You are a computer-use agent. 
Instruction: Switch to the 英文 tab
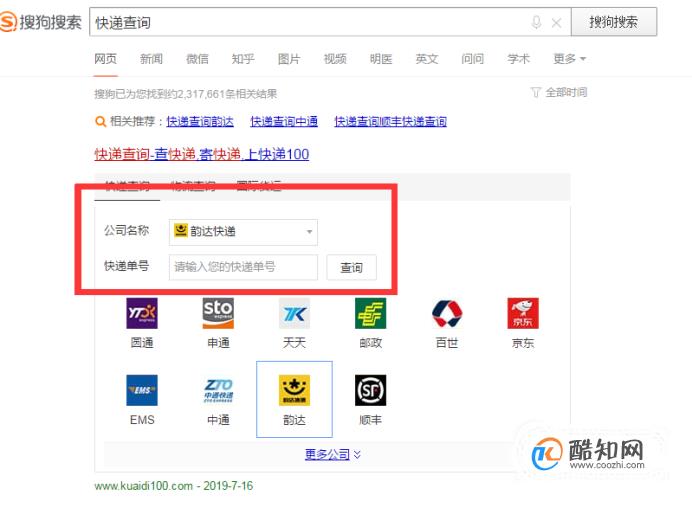[x=427, y=59]
